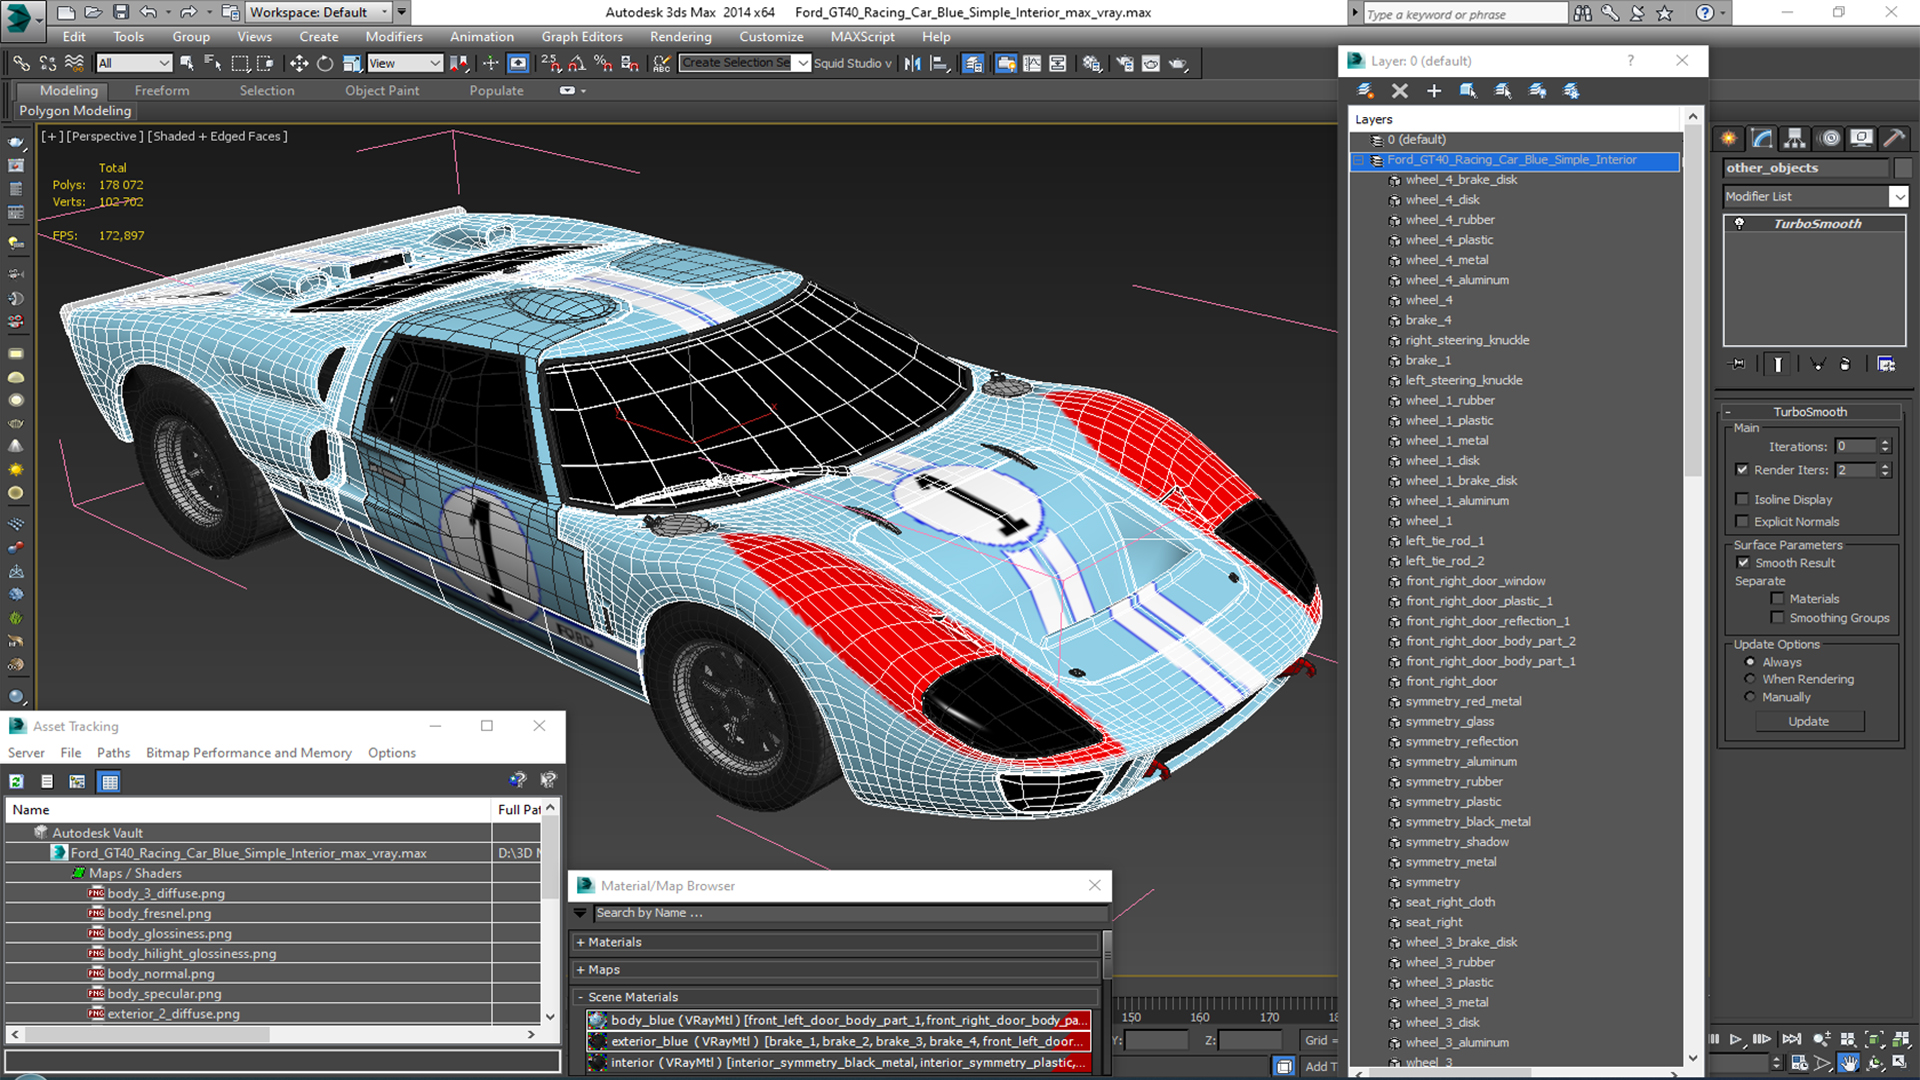Open the Display command panel tab
The height and width of the screenshot is (1080, 1920).
[x=1861, y=138]
